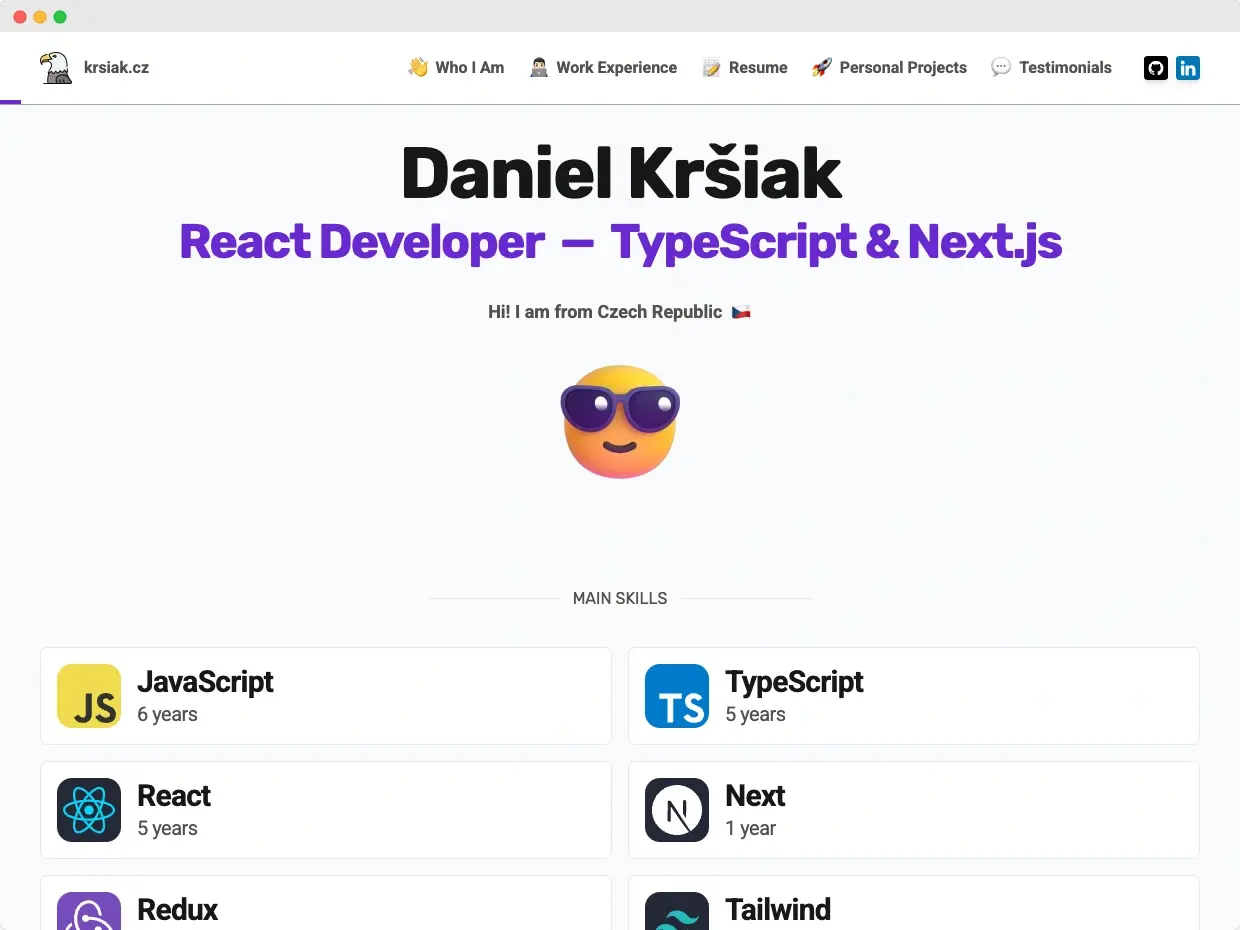
Task: Click the '1 year' Next experience text
Action: (x=750, y=829)
